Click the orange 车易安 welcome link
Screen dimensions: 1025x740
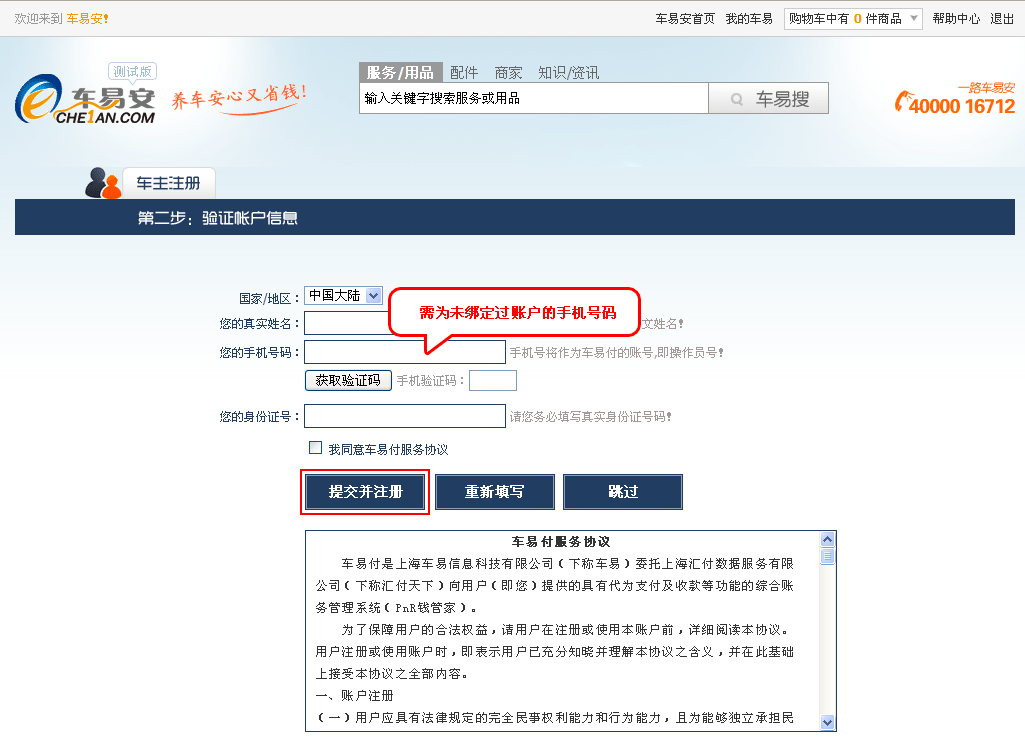coord(88,19)
